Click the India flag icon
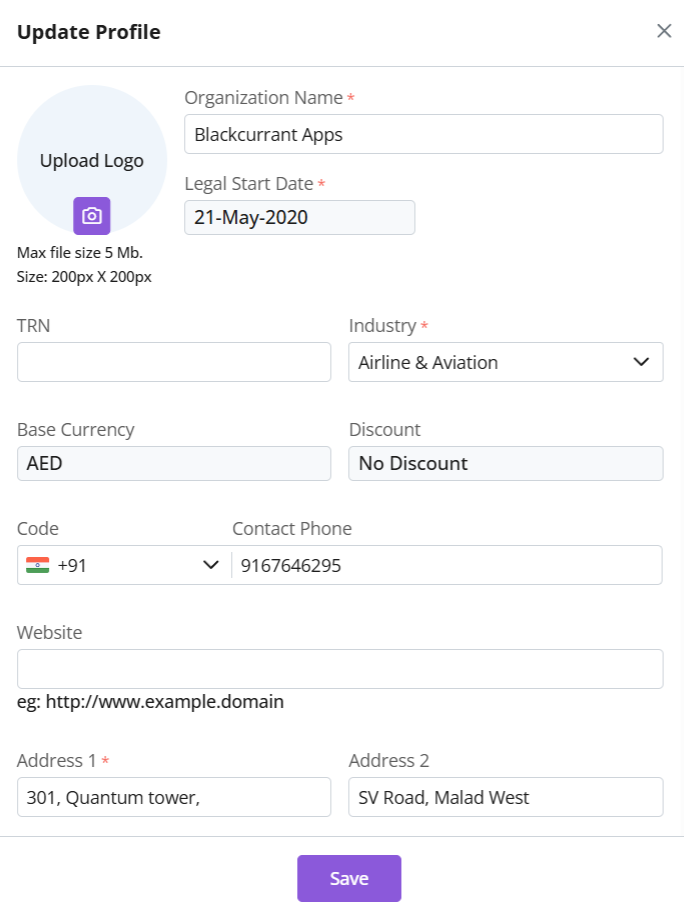 pyautogui.click(x=37, y=565)
